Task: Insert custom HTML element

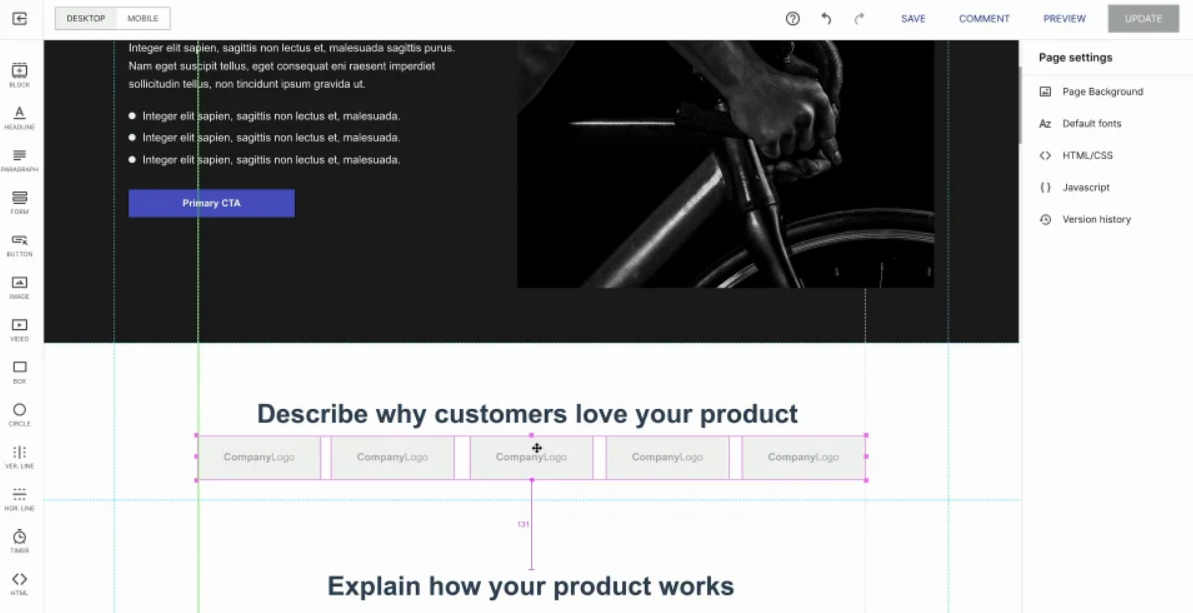Action: click(x=20, y=583)
